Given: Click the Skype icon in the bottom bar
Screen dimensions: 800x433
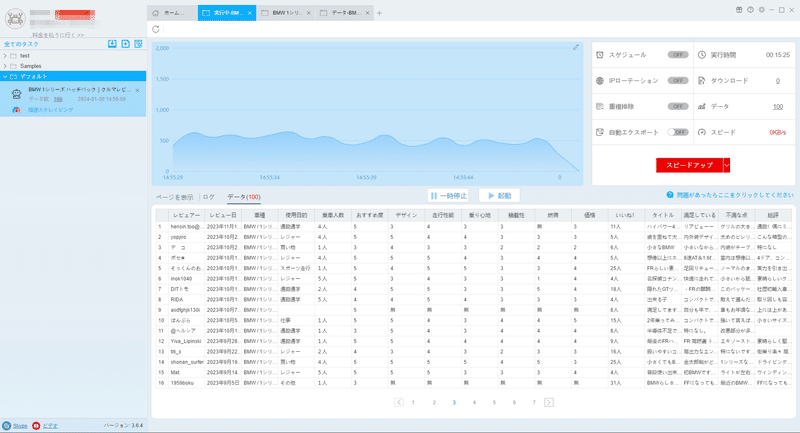Looking at the screenshot, I should pos(7,425).
